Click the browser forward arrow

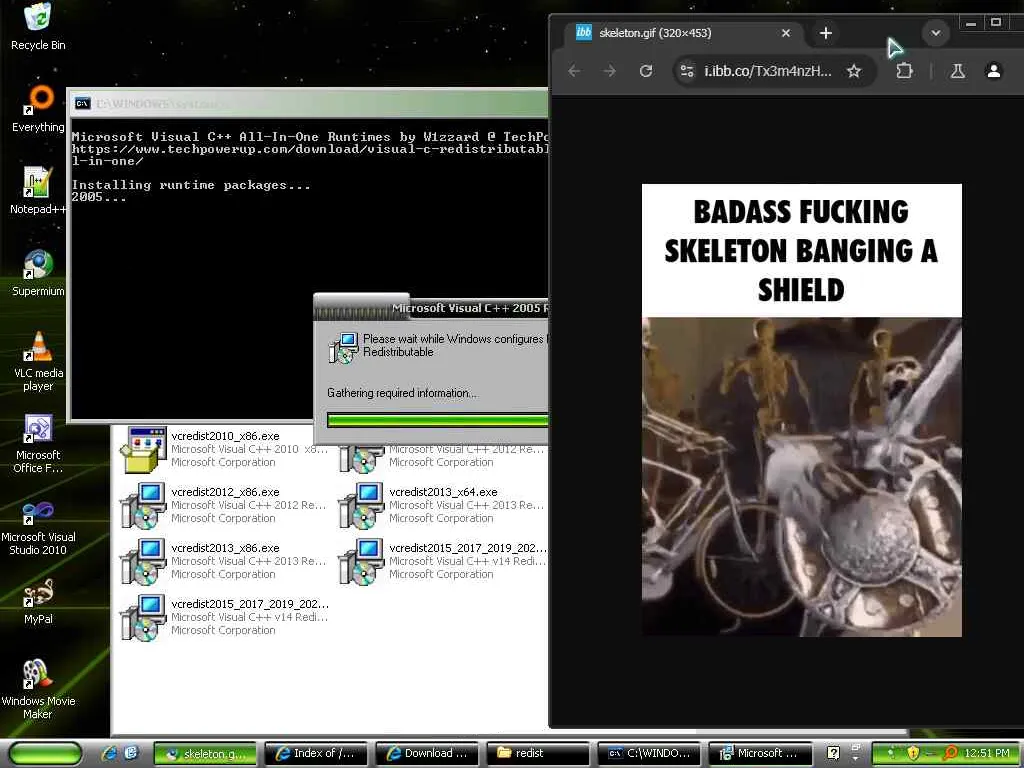tap(610, 71)
